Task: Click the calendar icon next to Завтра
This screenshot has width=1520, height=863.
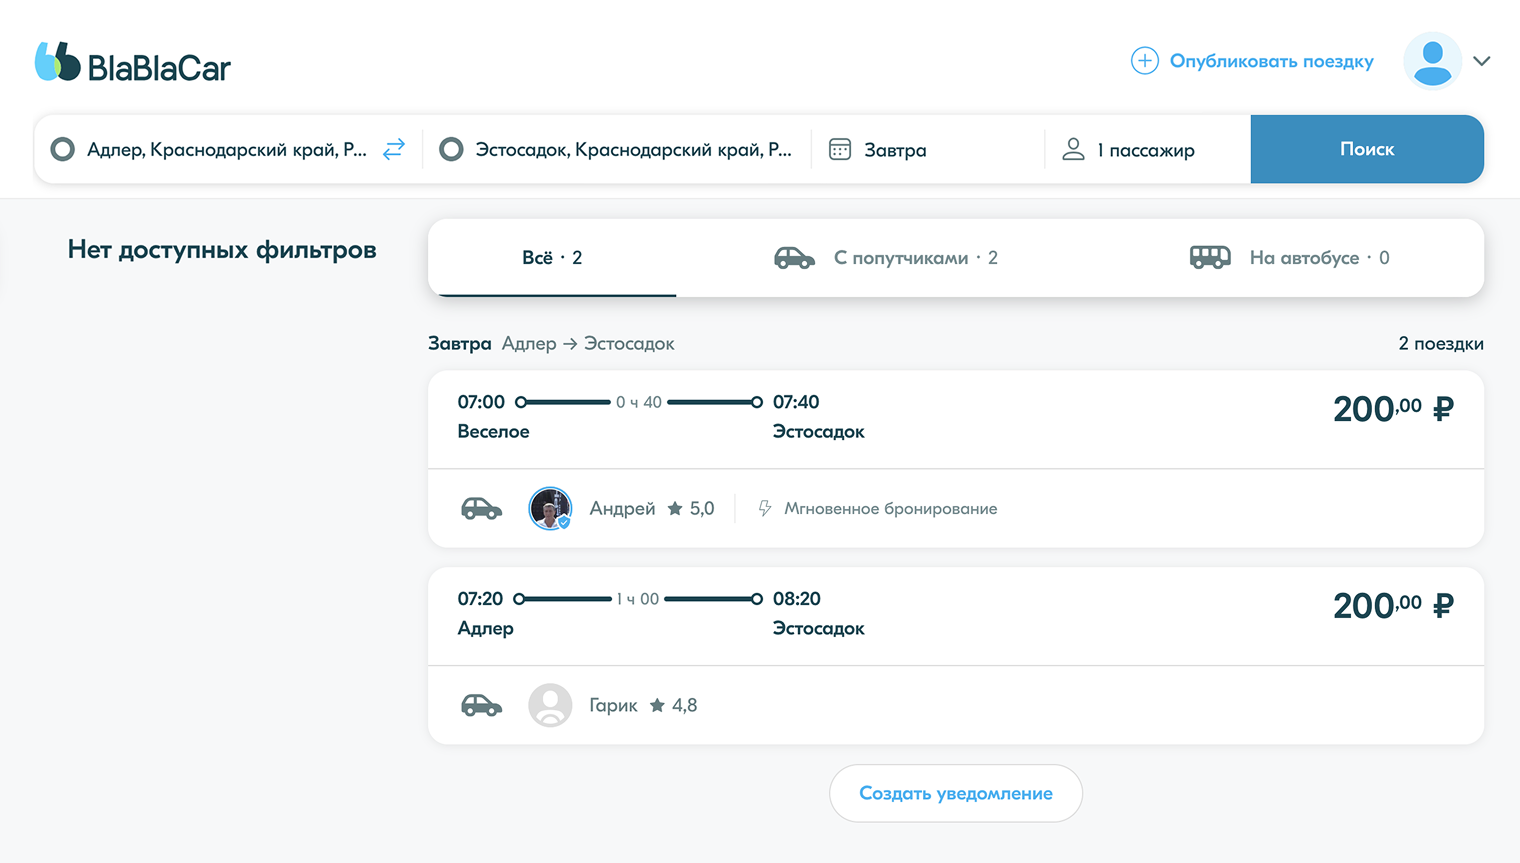Action: [x=840, y=150]
